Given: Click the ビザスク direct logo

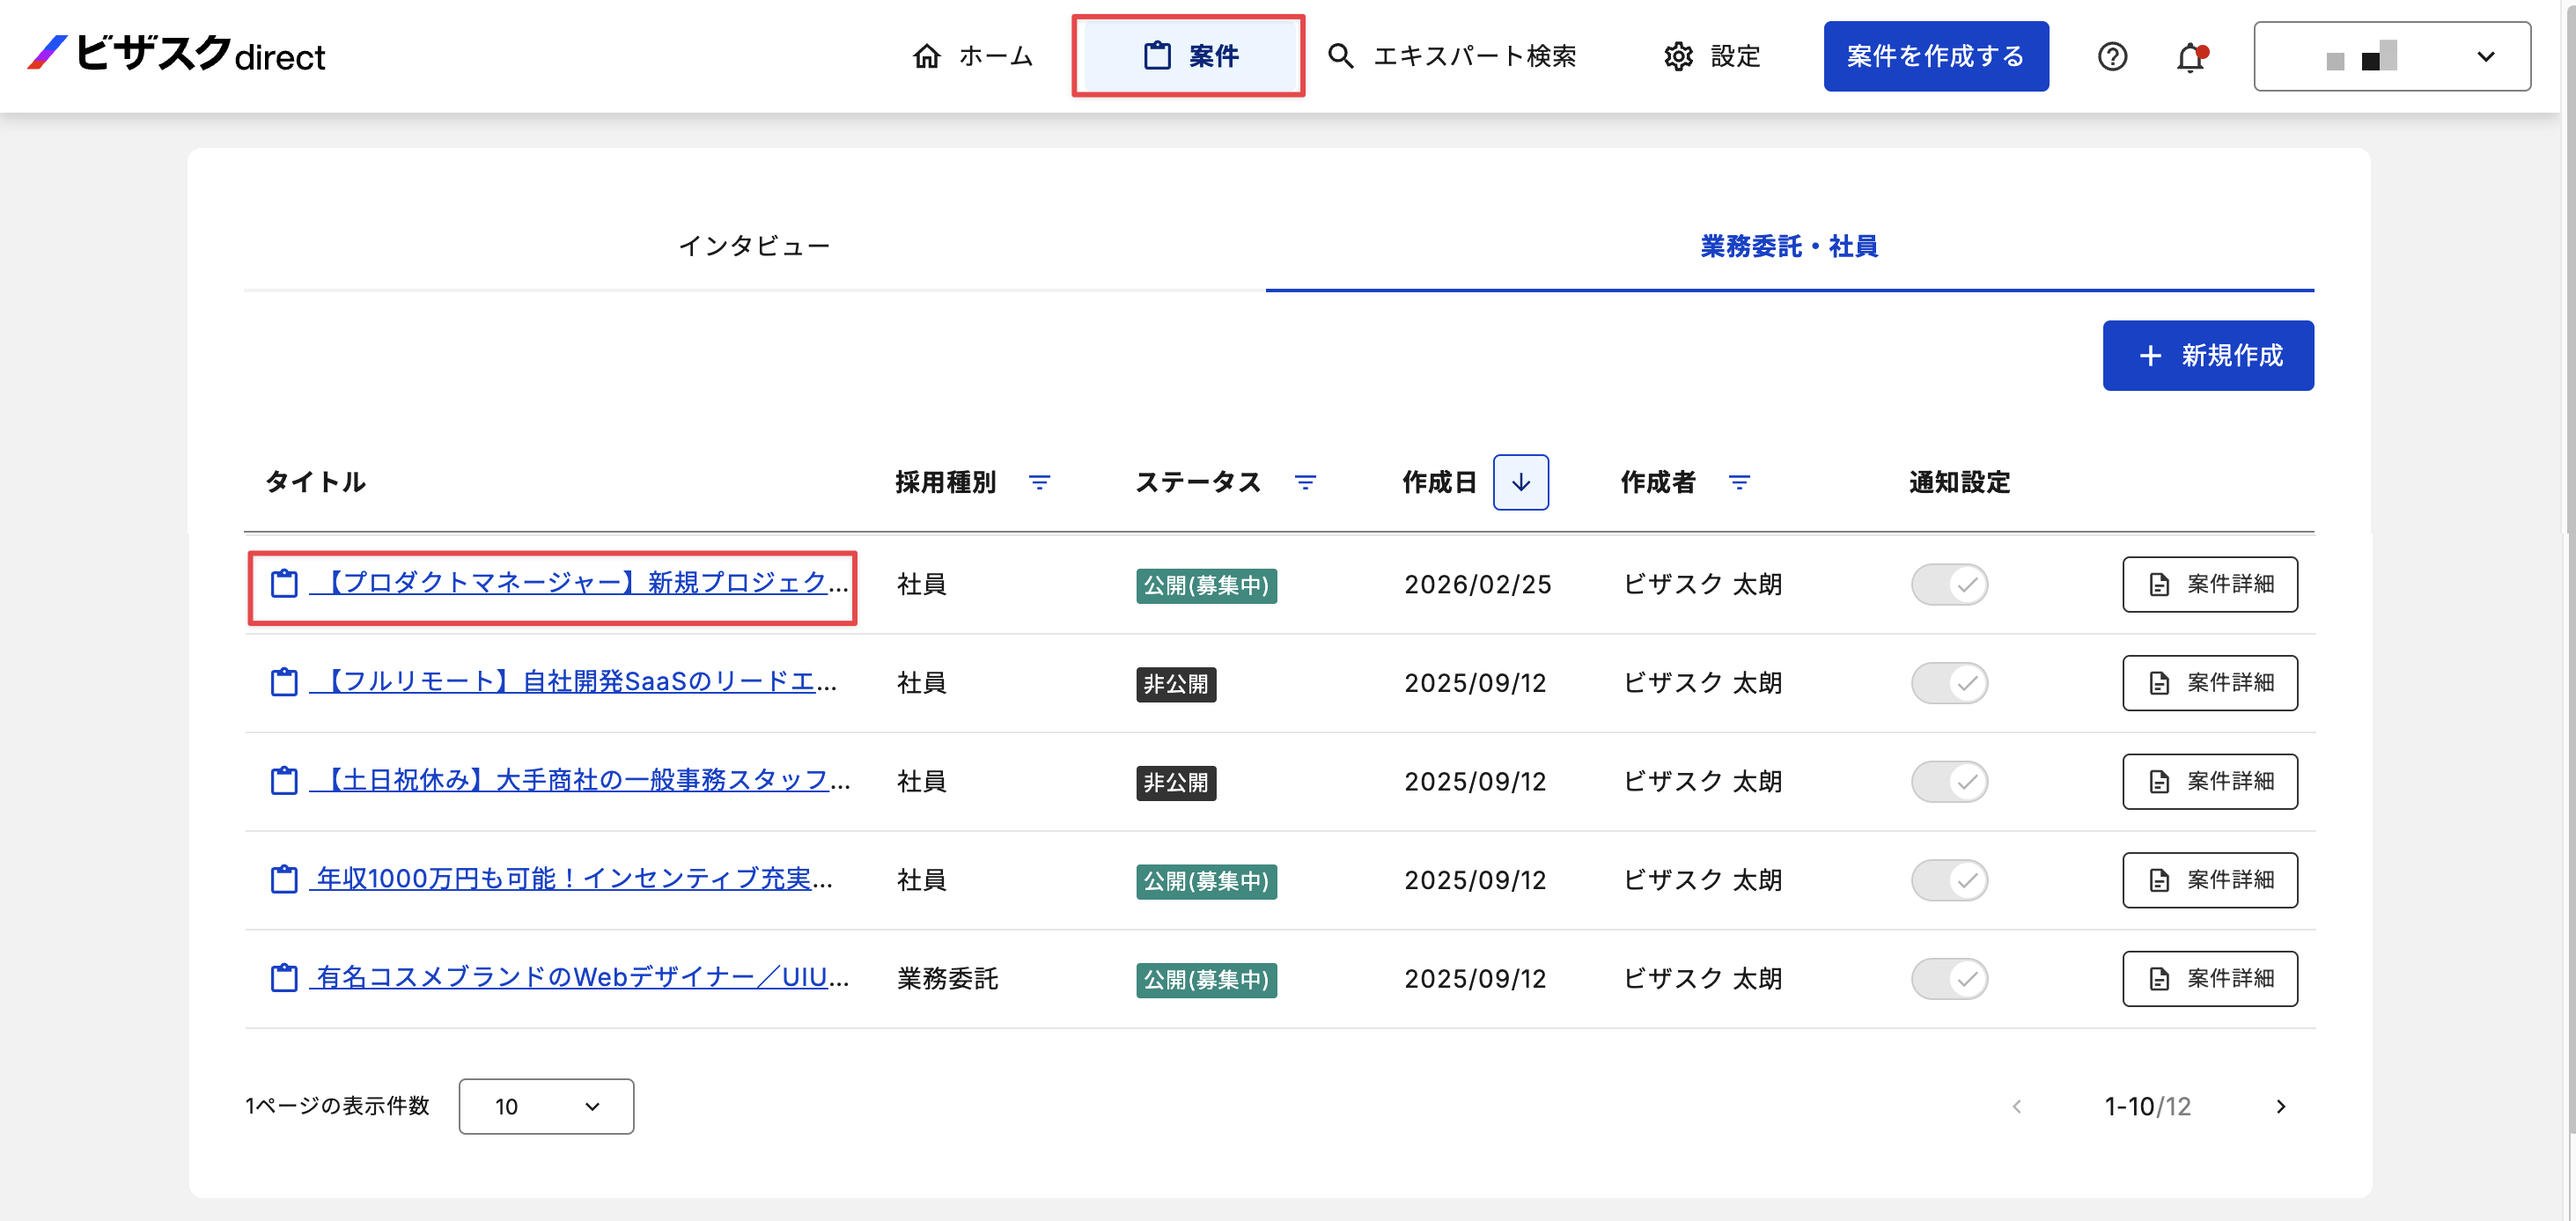Looking at the screenshot, I should click(x=176, y=54).
